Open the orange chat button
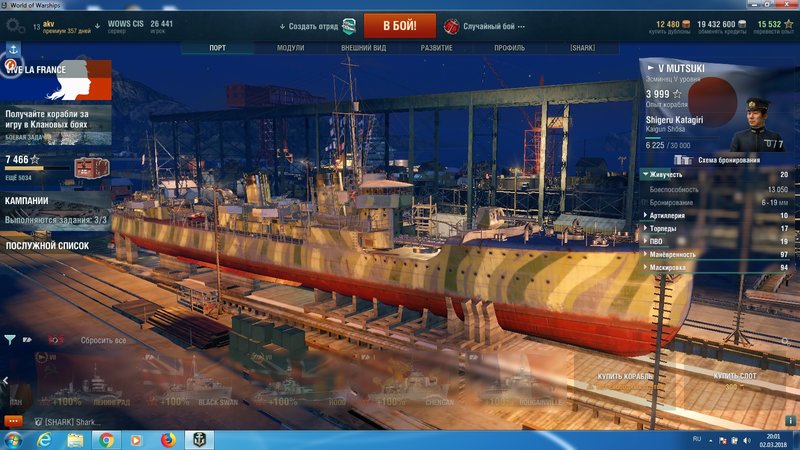The image size is (800, 450). pos(13,422)
